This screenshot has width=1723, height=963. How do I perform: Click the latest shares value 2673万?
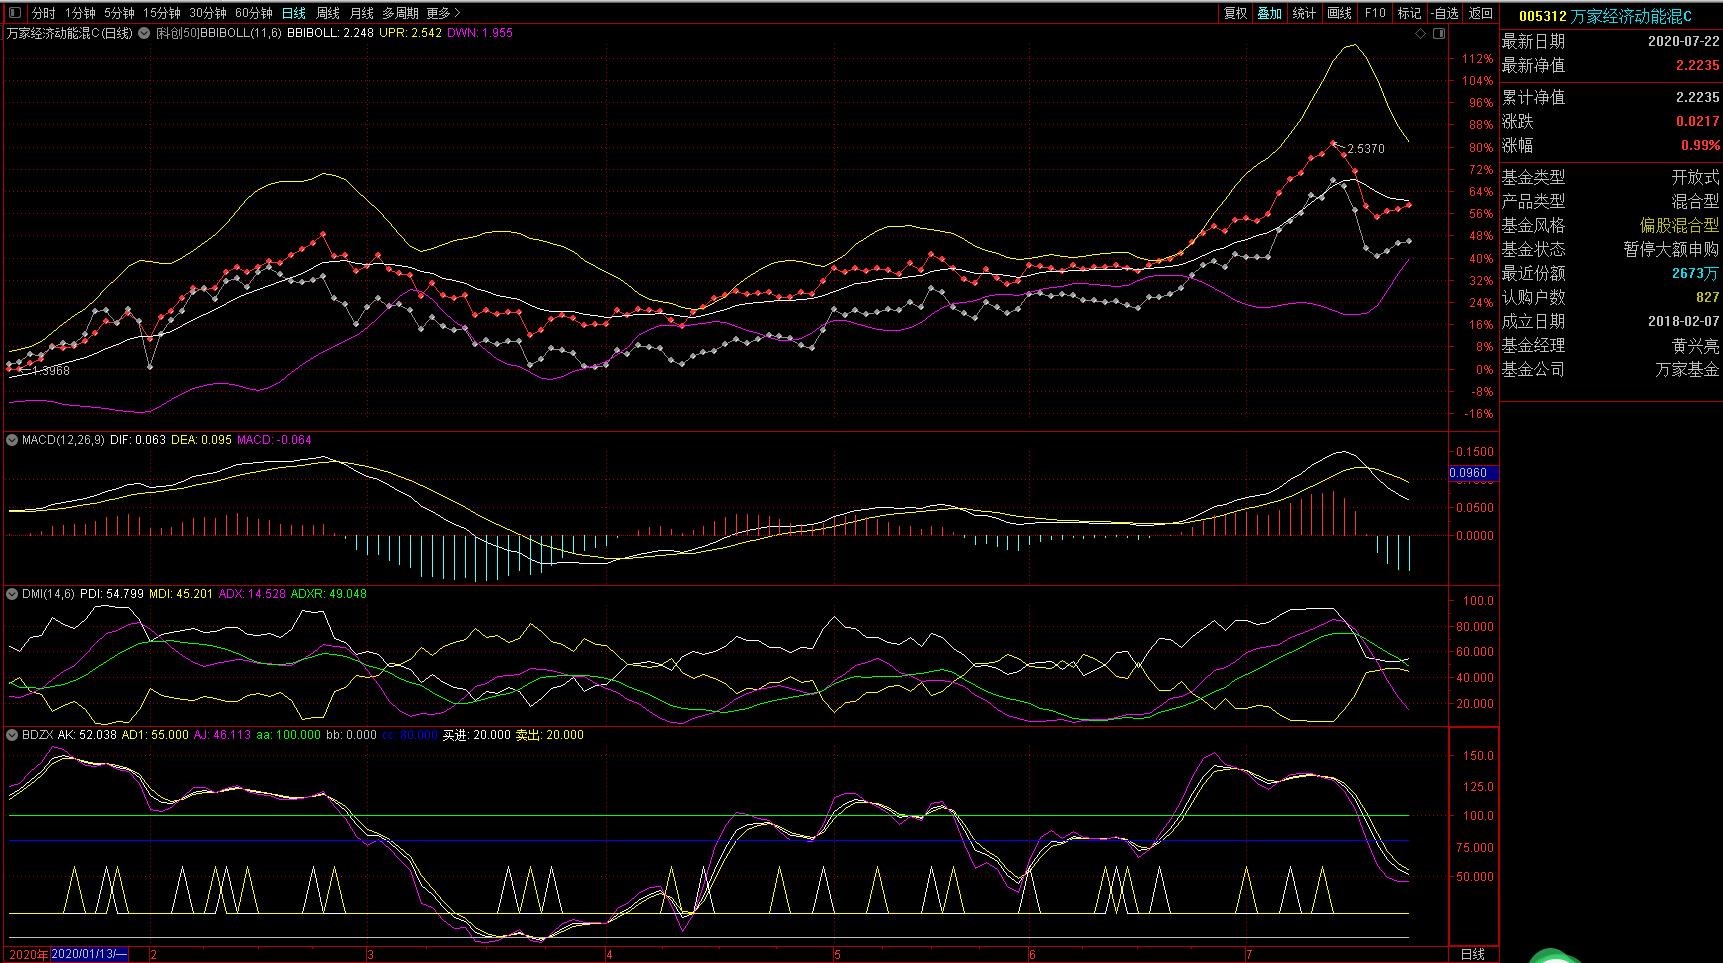1695,273
